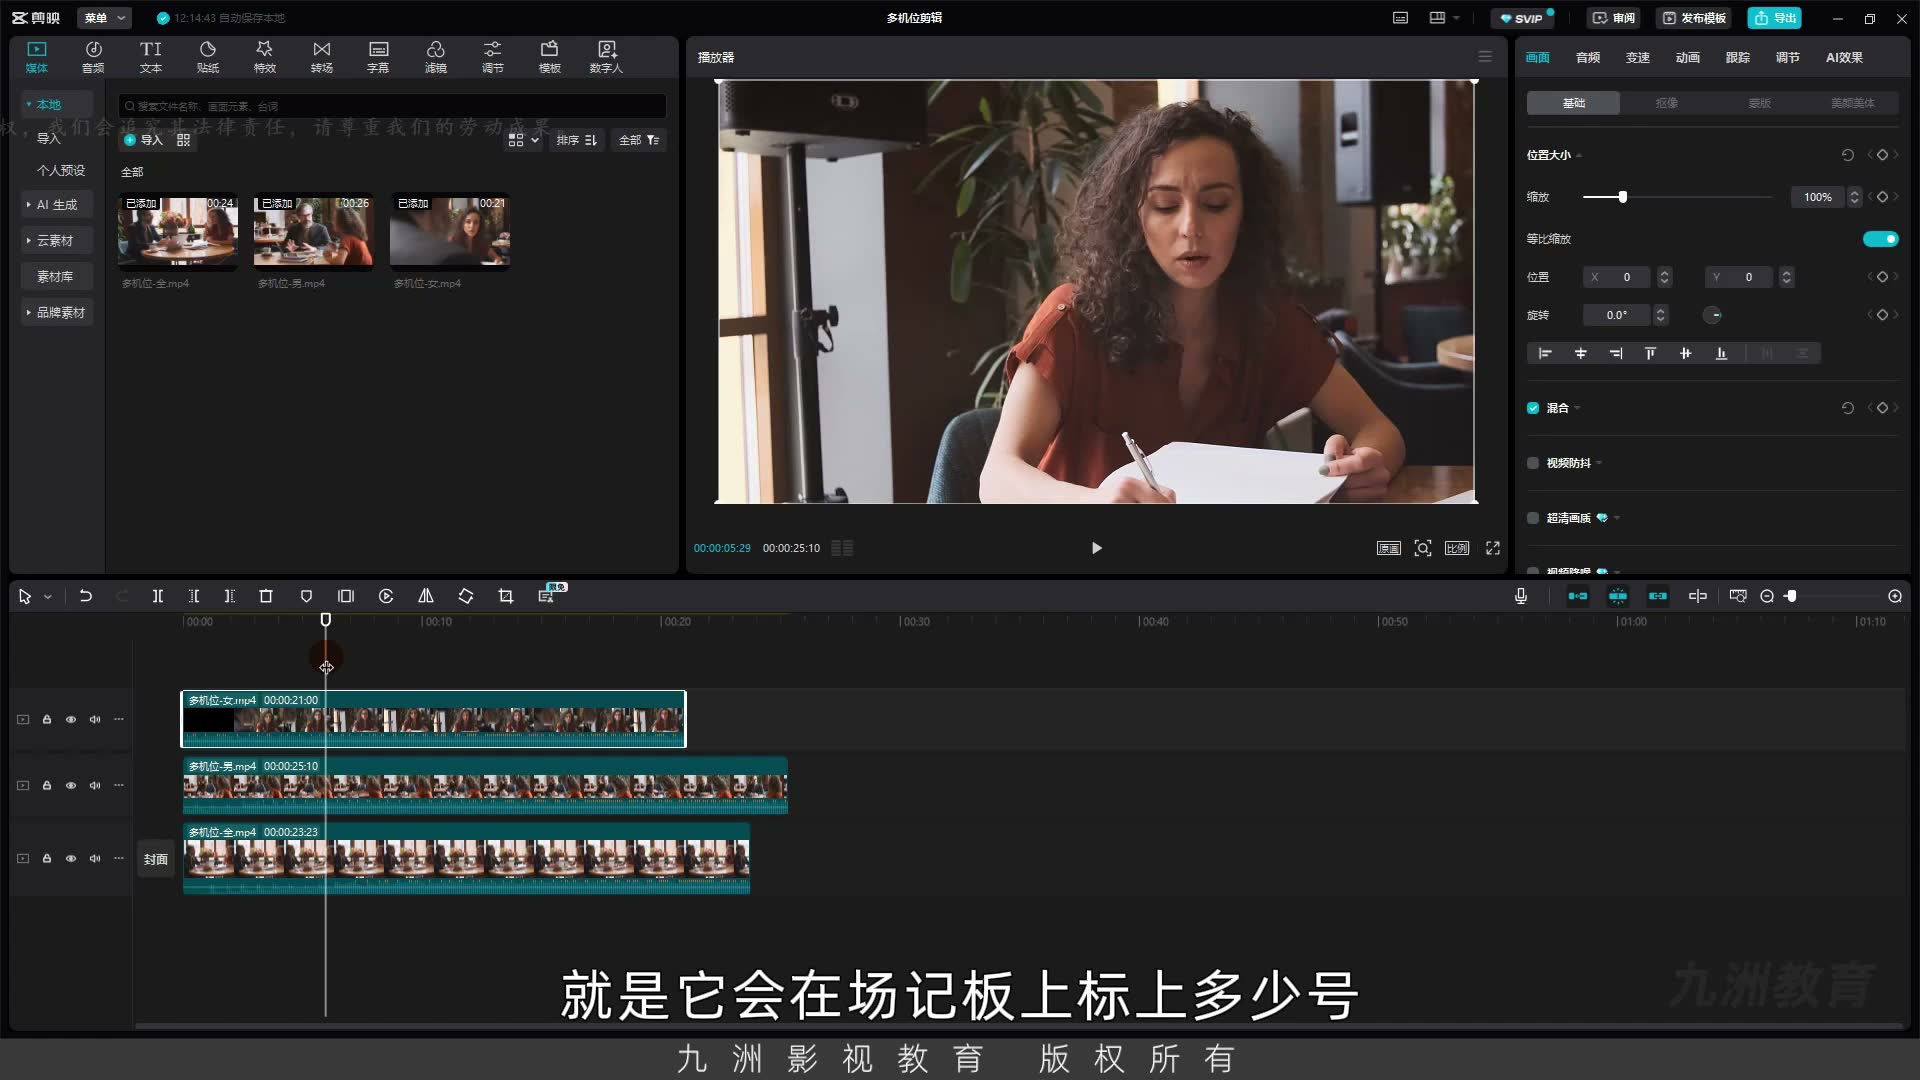This screenshot has height=1080, width=1920.
Task: Toggle the 等比缩放 uniform scale switch
Action: pos(1880,239)
